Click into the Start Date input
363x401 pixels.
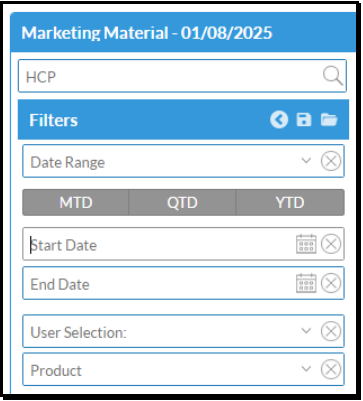159,244
